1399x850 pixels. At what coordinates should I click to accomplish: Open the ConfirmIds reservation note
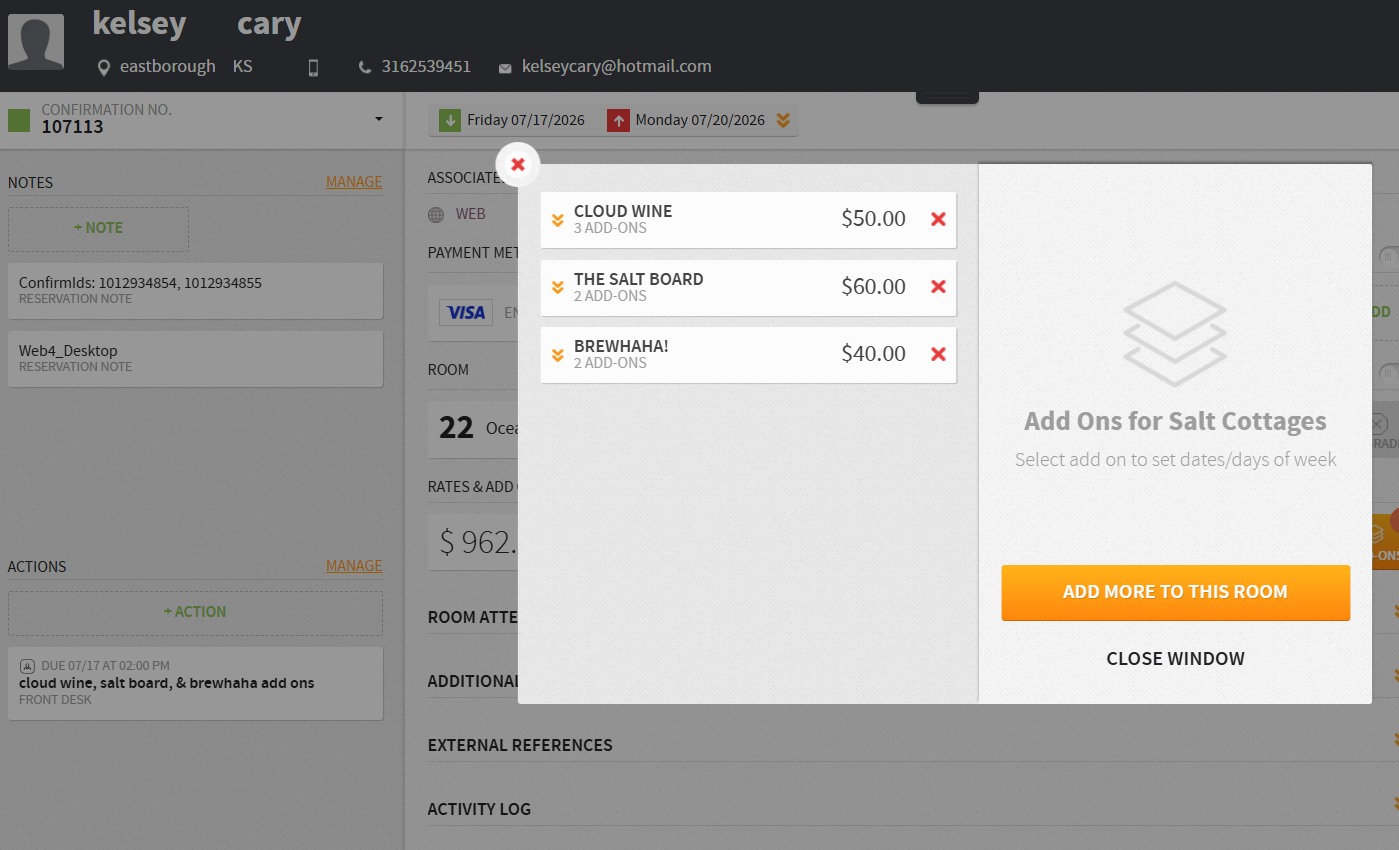point(195,291)
